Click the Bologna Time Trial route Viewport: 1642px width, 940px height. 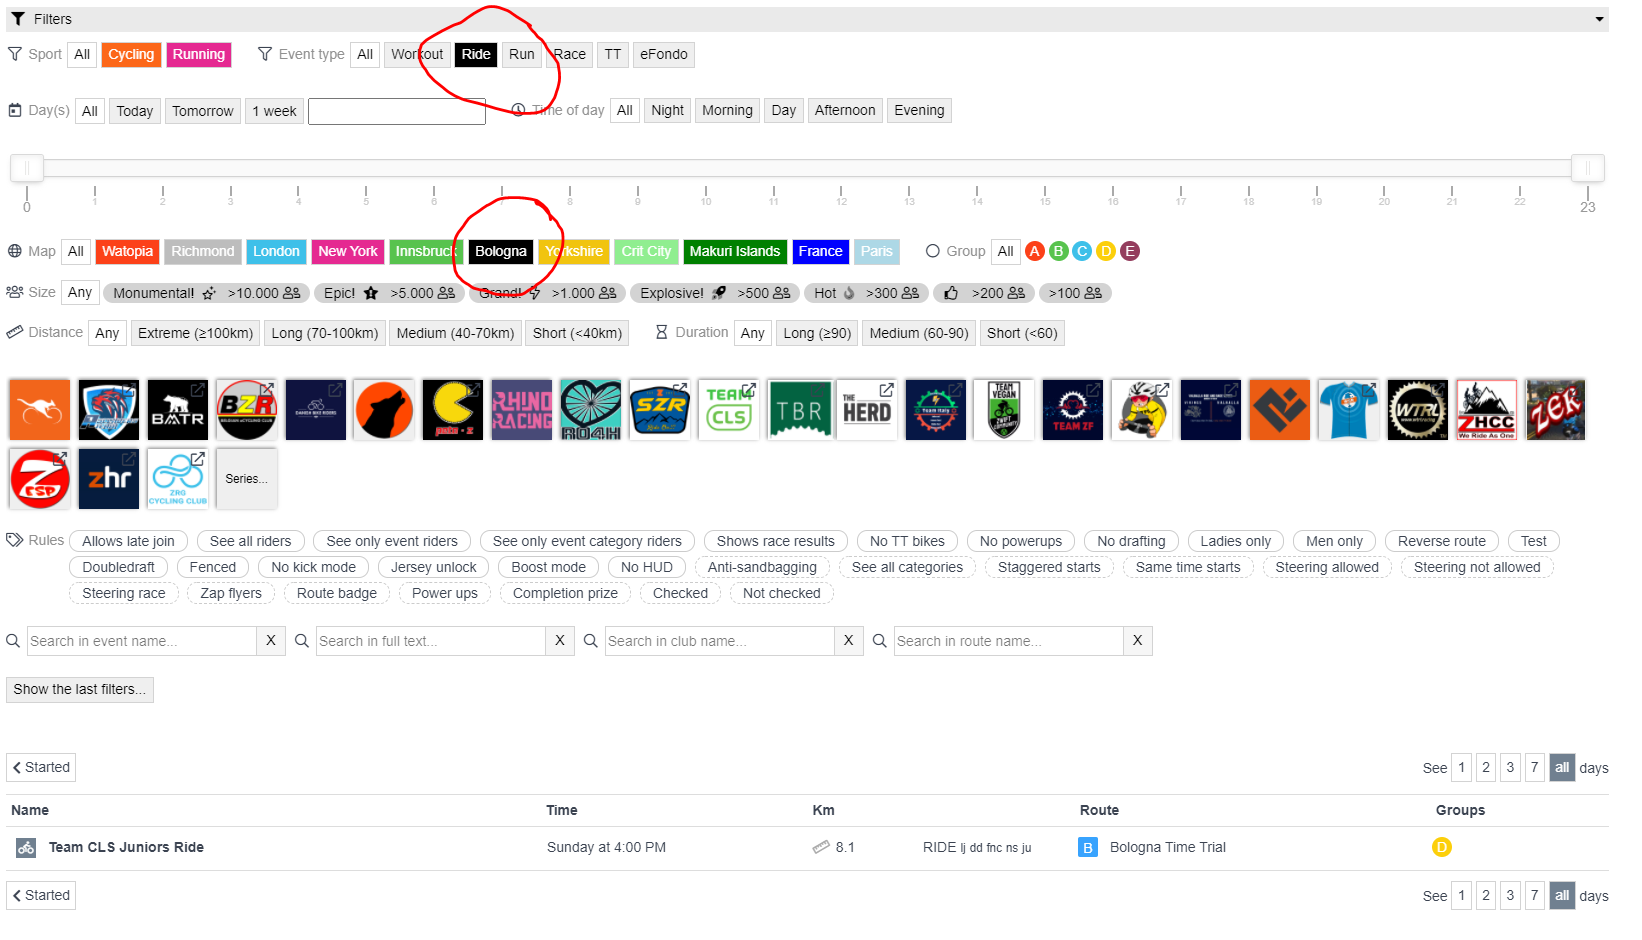[x=1167, y=847]
